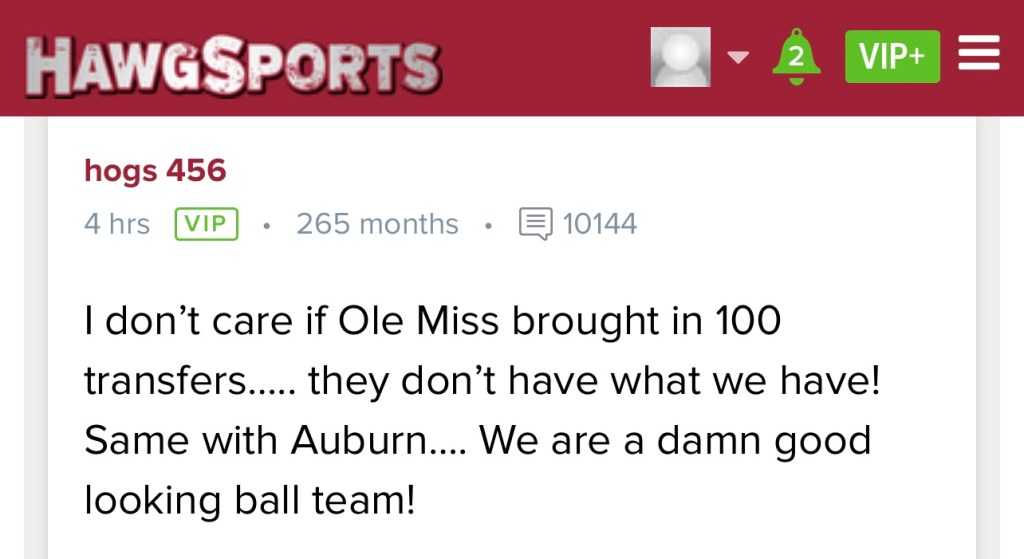The height and width of the screenshot is (559, 1024).
Task: Click the line mentioning Ole Miss
Action: [x=432, y=322]
